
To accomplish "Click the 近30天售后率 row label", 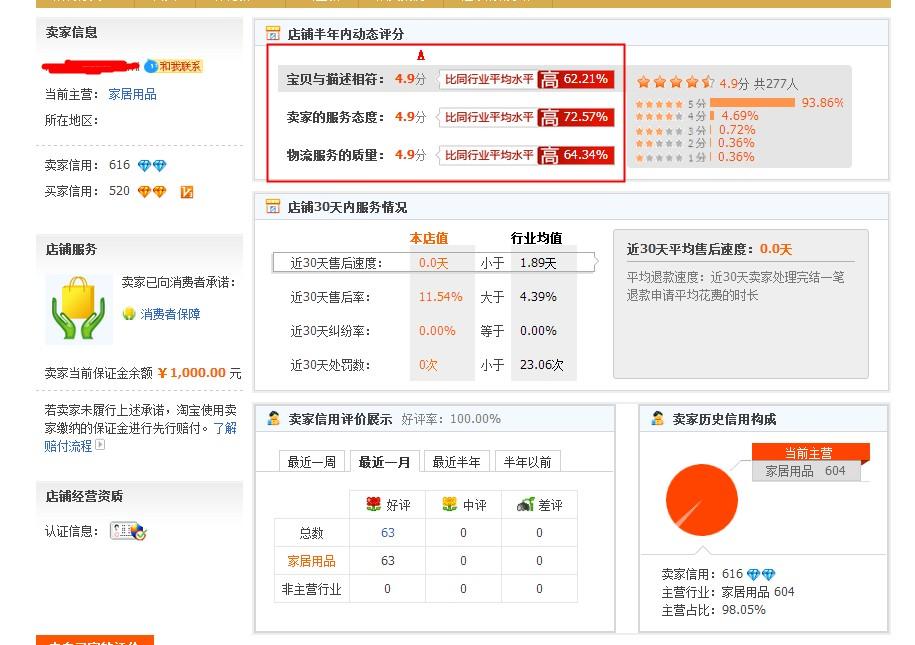I will click(331, 297).
